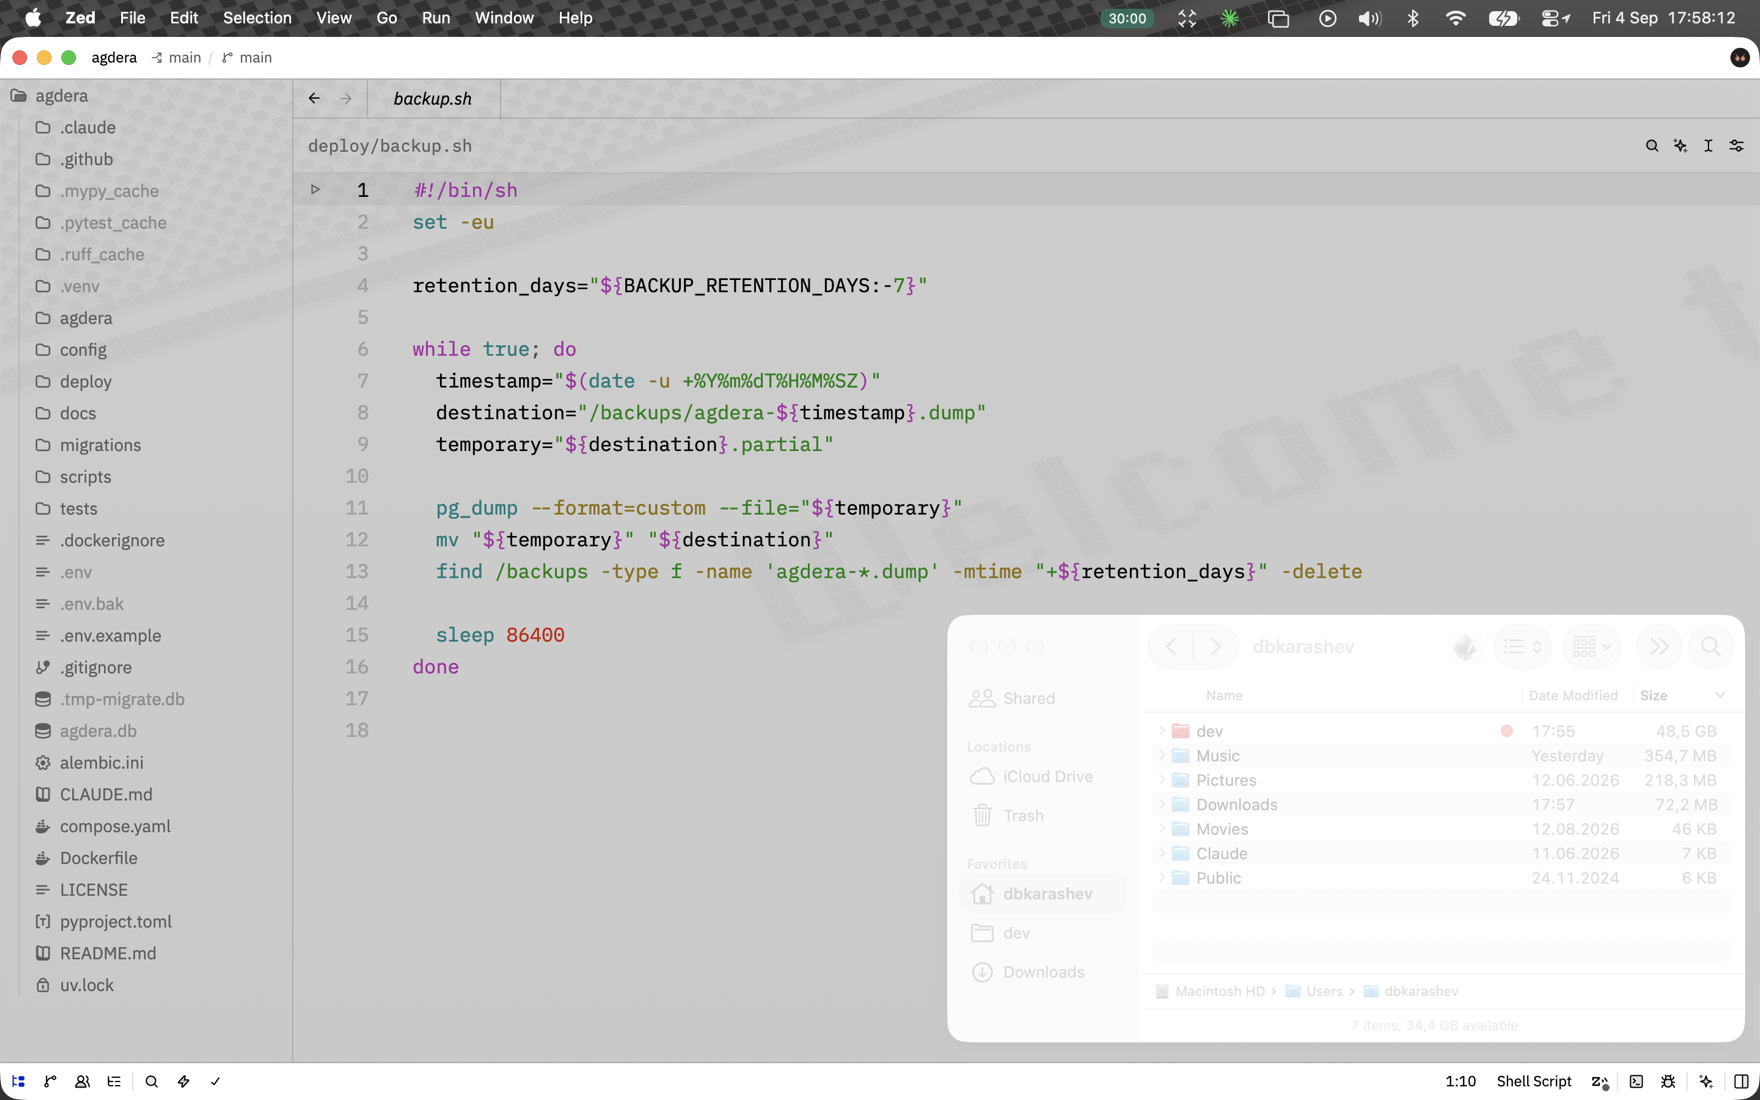Click buffer search icon in editor toolbar
The width and height of the screenshot is (1760, 1100).
click(1652, 146)
